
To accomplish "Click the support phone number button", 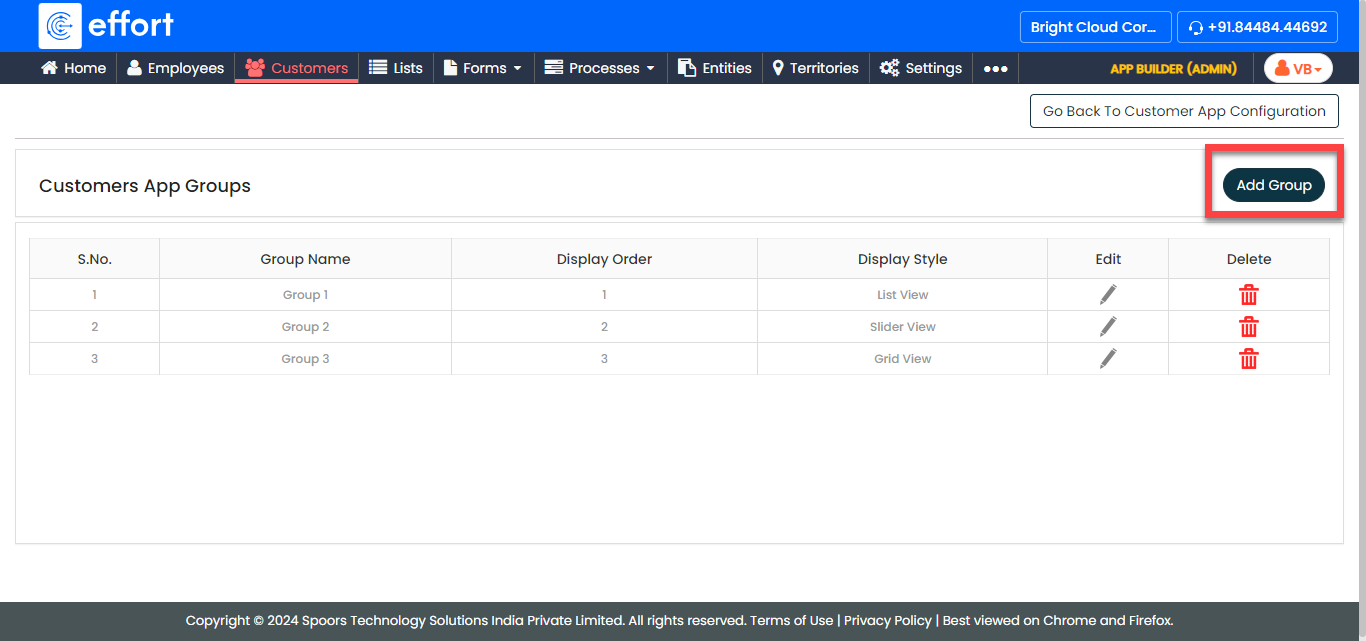I will (1257, 27).
